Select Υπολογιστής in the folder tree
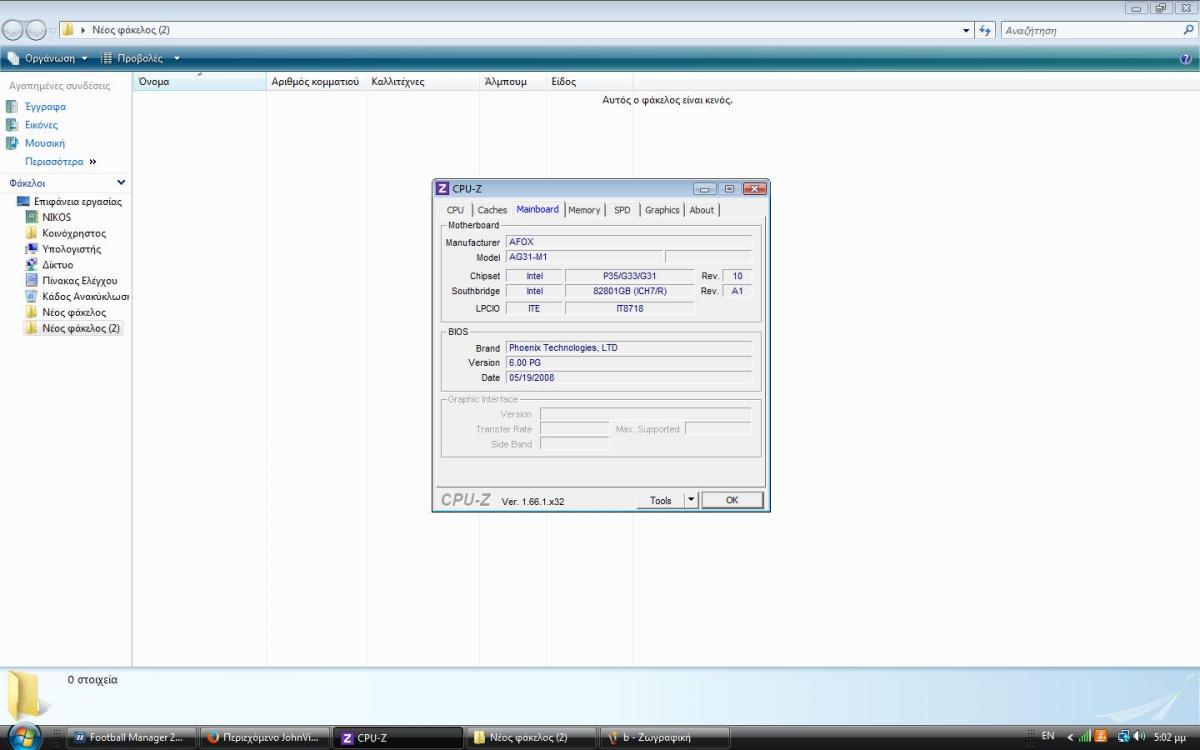The width and height of the screenshot is (1200, 750). 71,249
